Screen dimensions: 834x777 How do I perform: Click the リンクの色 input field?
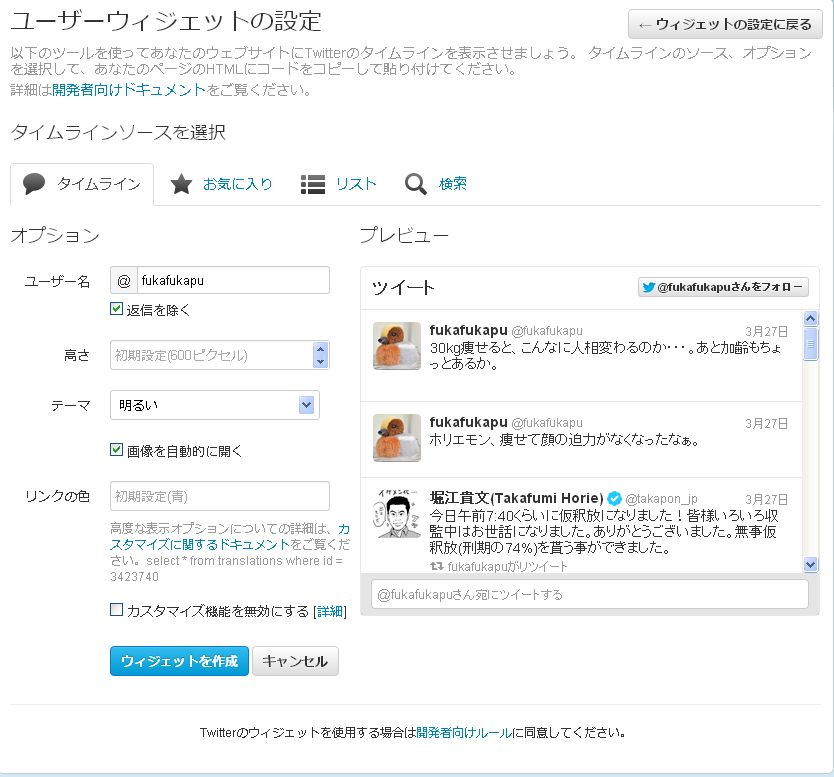220,496
